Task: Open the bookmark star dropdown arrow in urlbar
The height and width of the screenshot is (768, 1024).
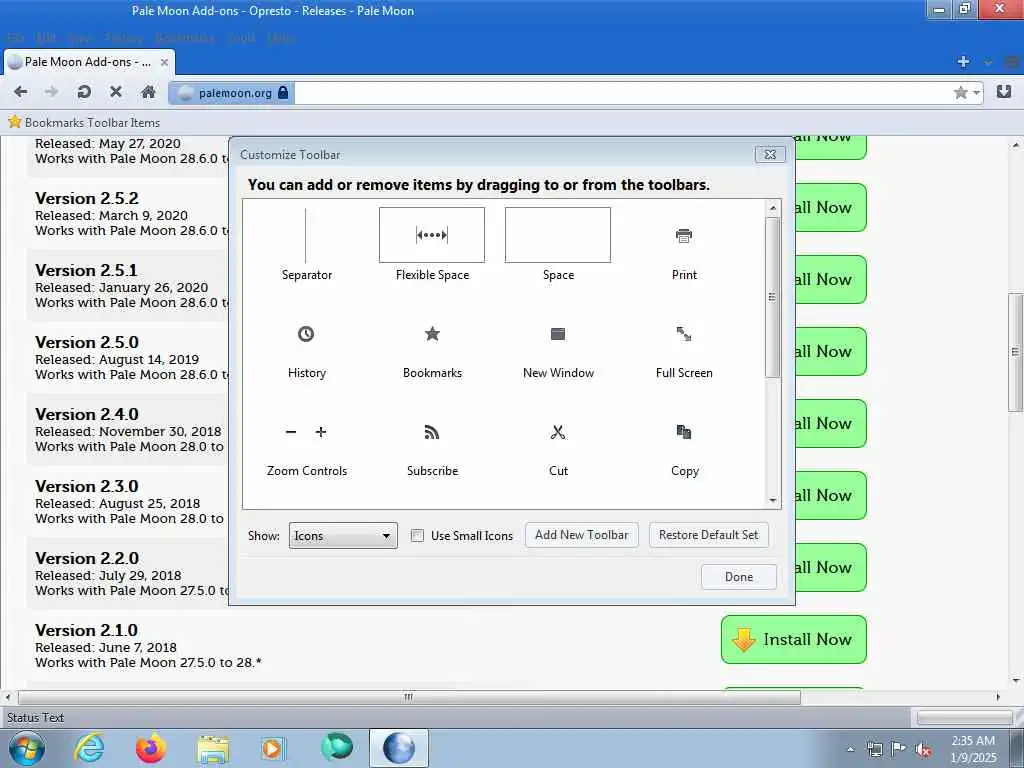Action: [976, 93]
